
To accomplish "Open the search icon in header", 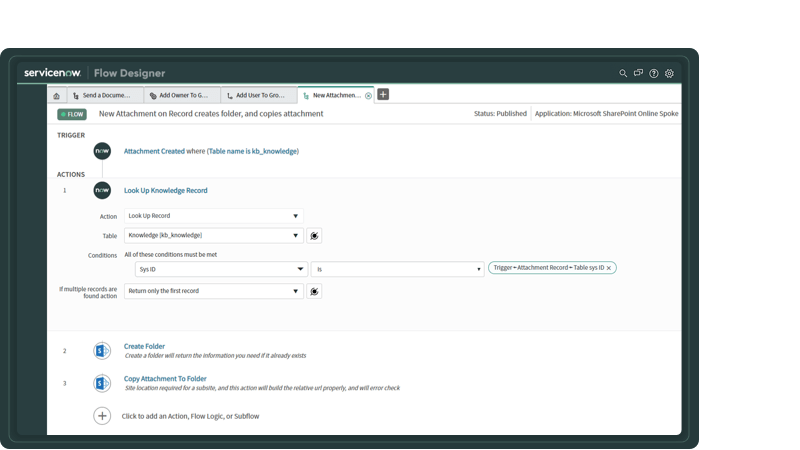I will click(623, 73).
